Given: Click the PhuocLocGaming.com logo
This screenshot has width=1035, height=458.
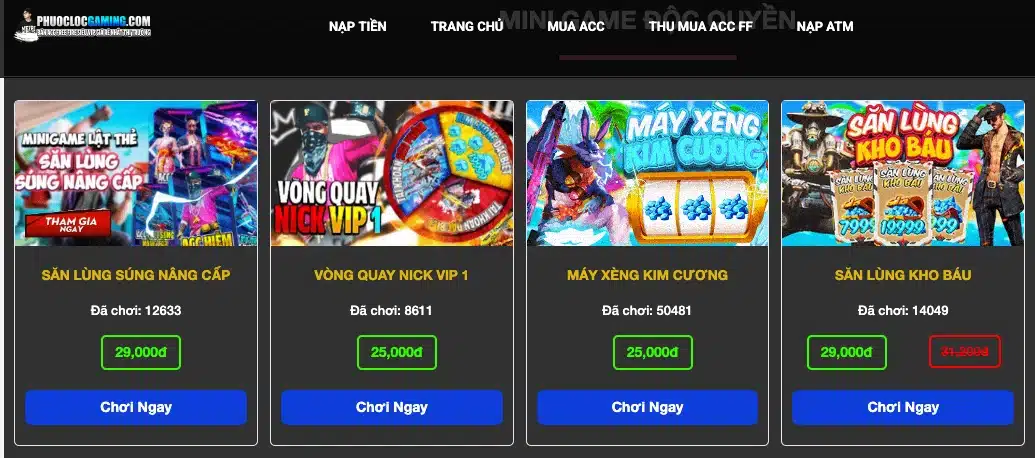Looking at the screenshot, I should [83, 25].
